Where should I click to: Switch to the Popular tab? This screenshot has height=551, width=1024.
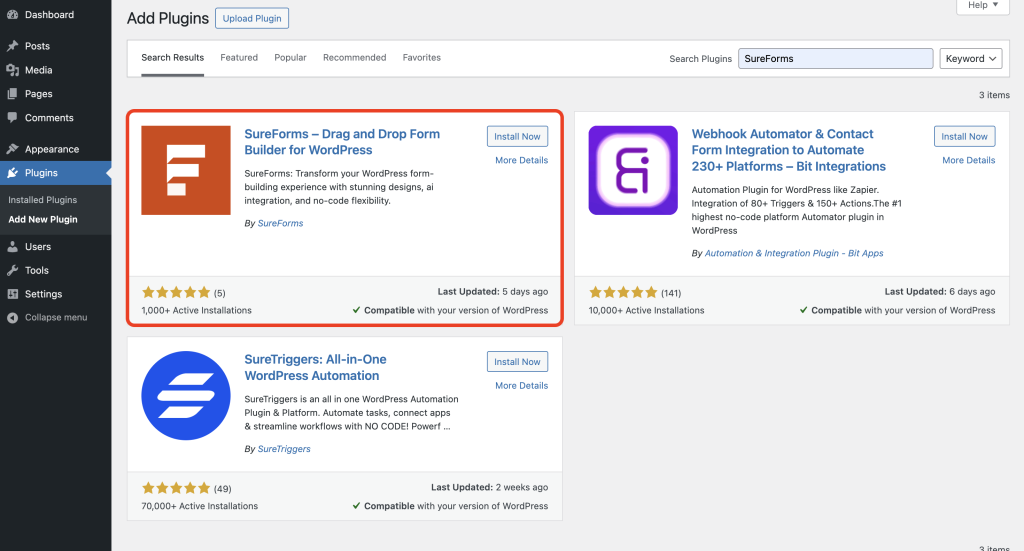(x=290, y=57)
